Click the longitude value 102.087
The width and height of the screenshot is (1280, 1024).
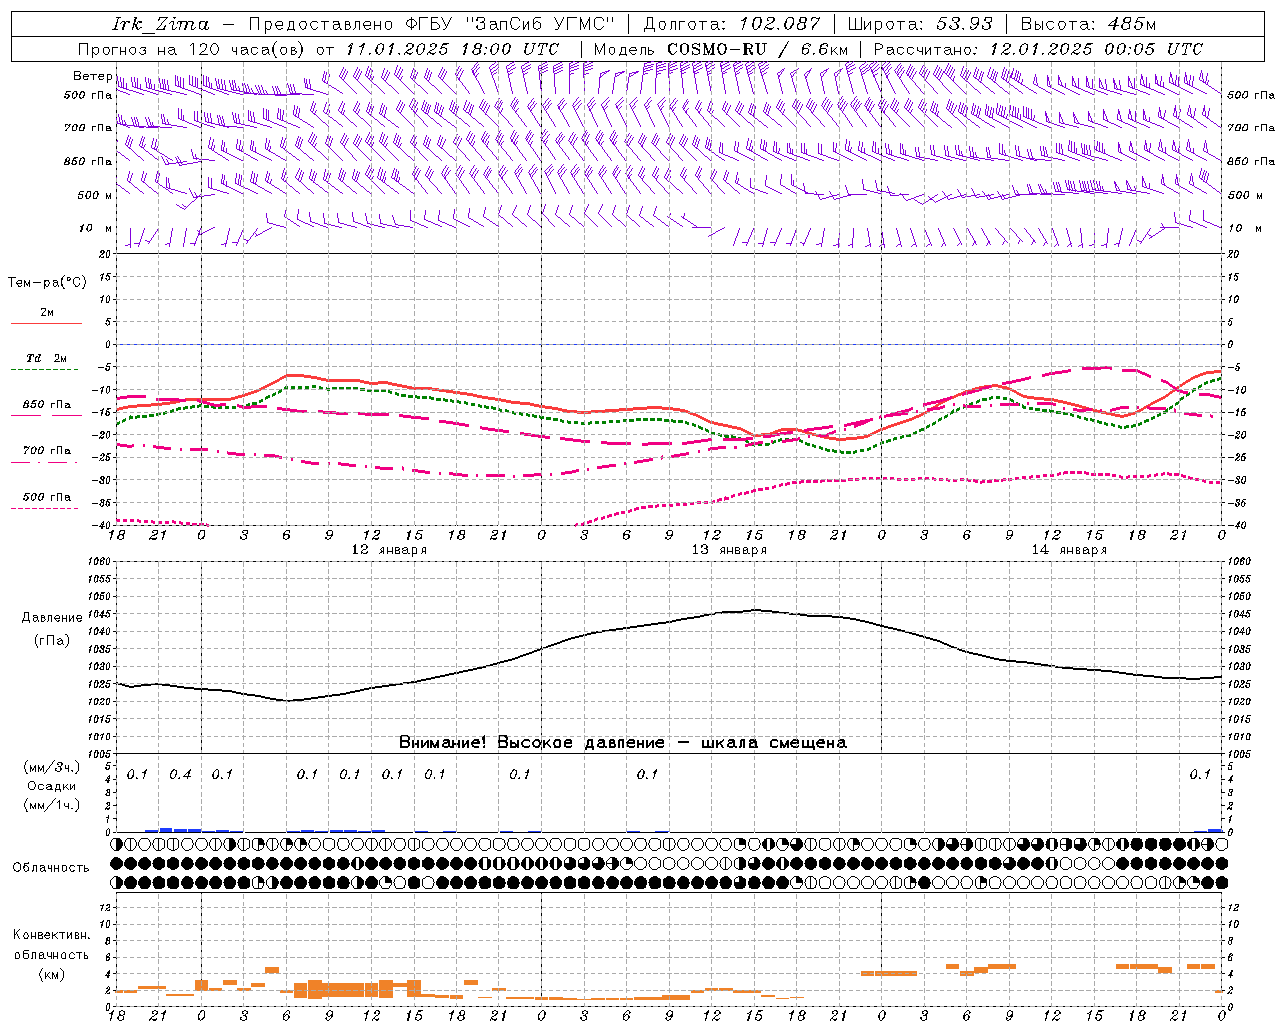780,24
